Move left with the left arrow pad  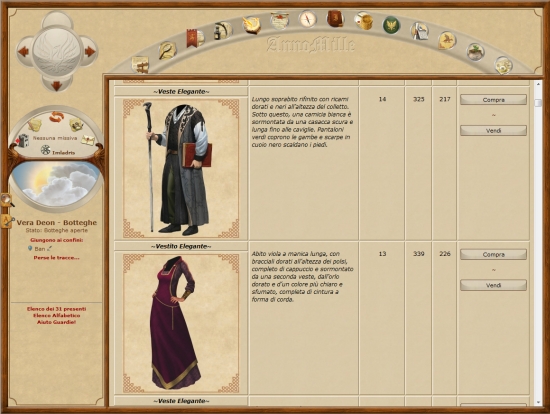(x=24, y=52)
